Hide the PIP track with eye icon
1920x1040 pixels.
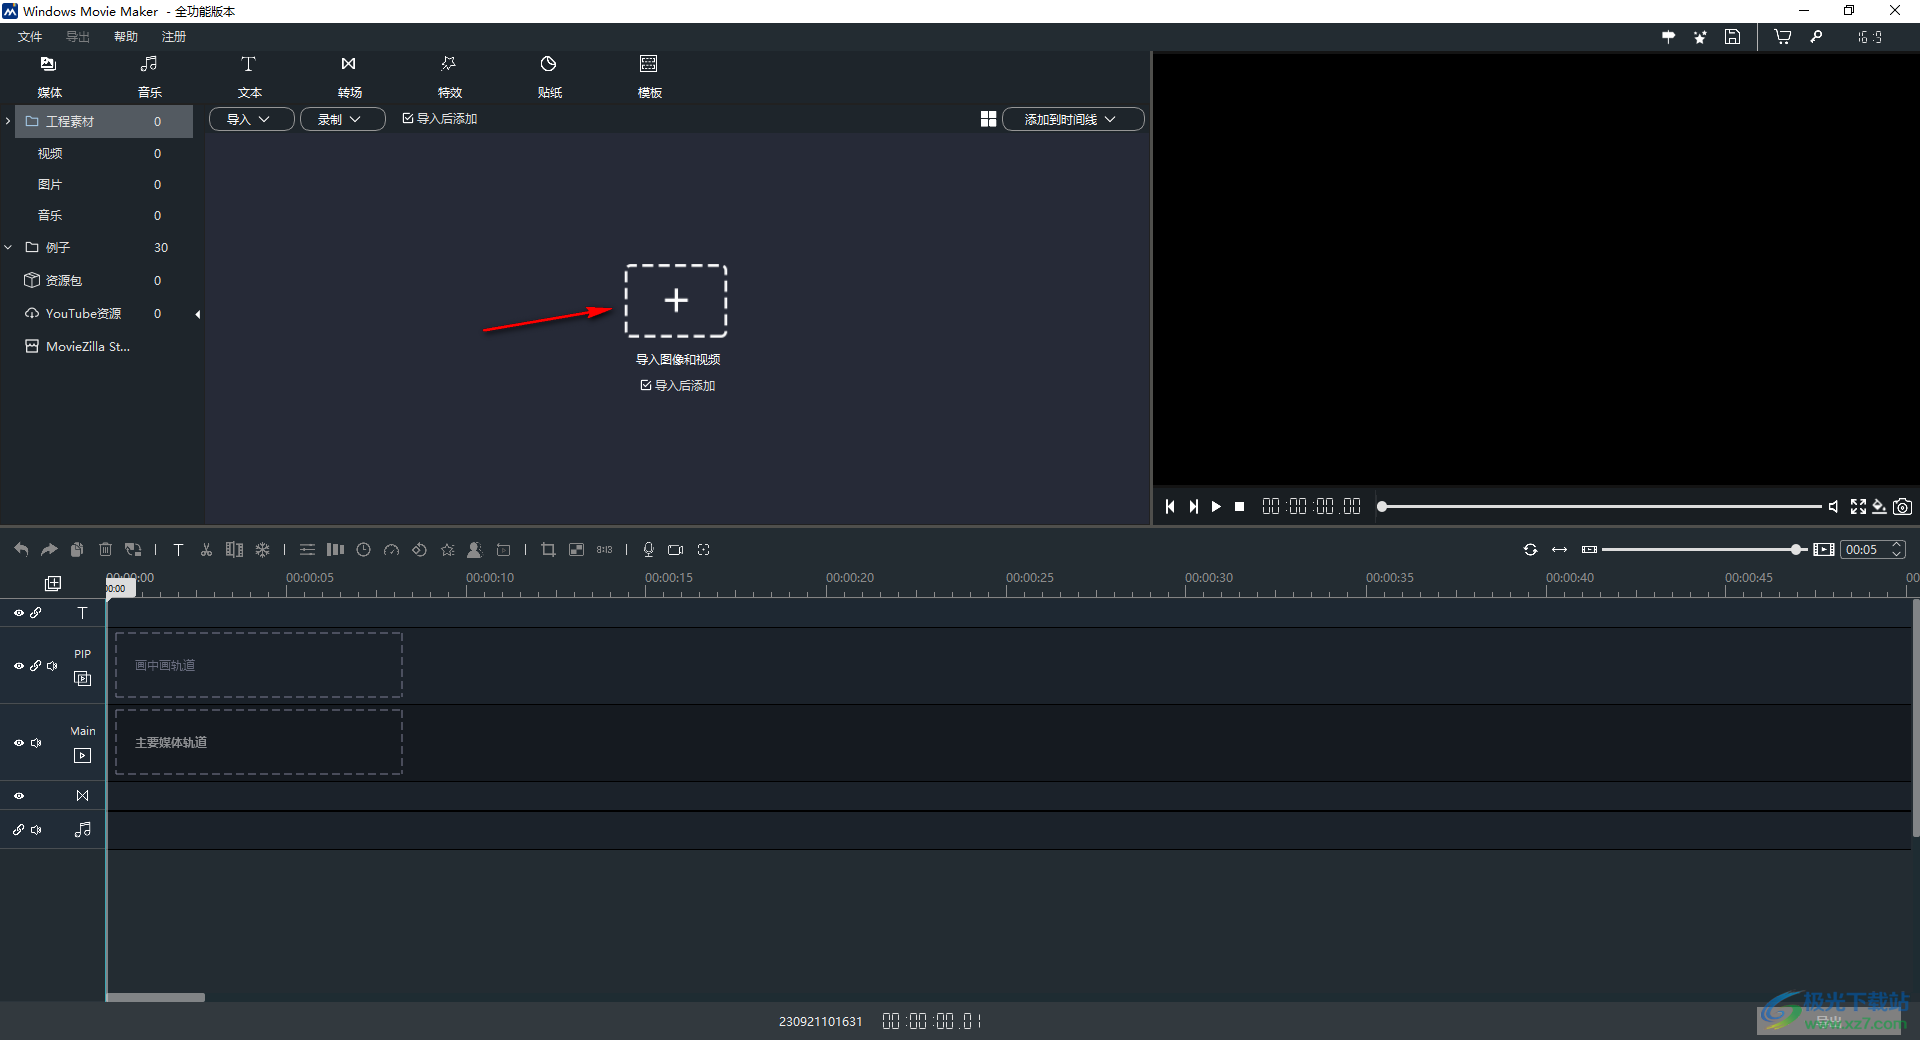18,666
